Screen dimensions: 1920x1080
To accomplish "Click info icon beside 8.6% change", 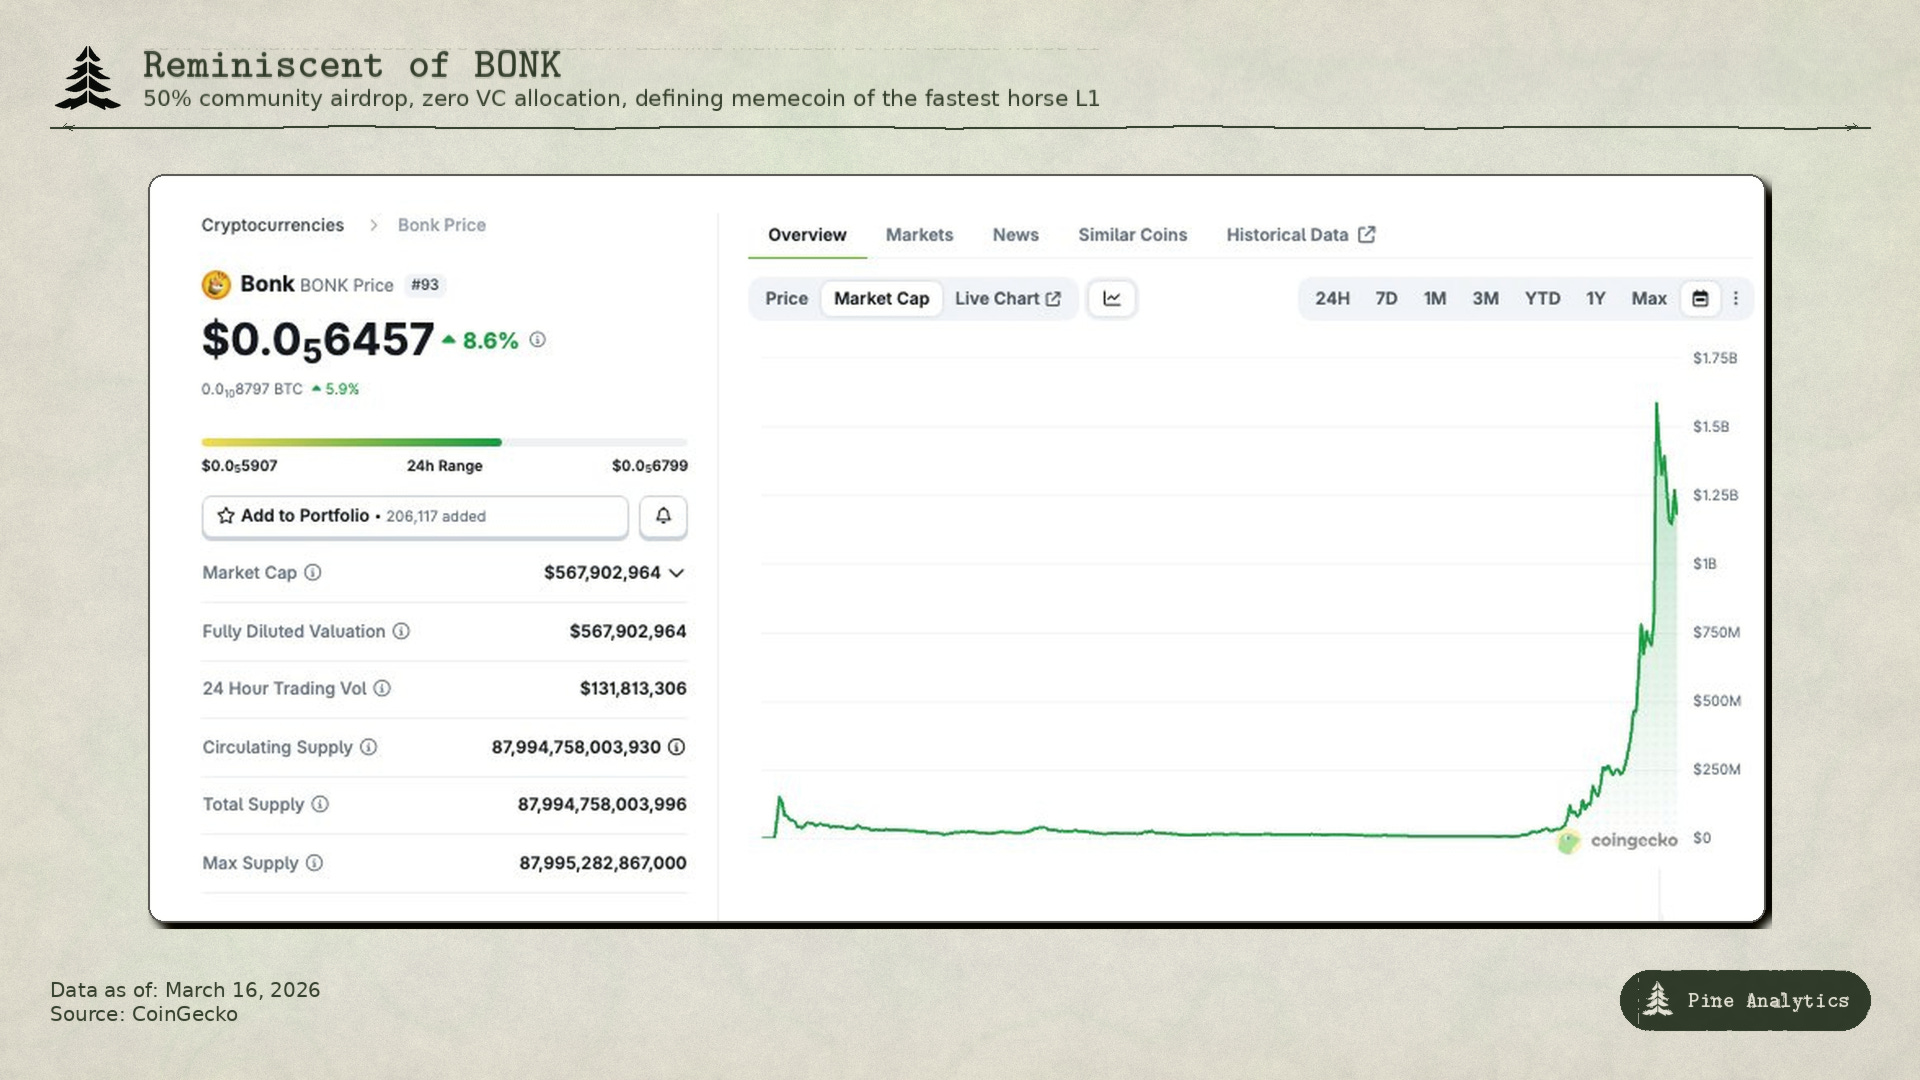I will (538, 340).
